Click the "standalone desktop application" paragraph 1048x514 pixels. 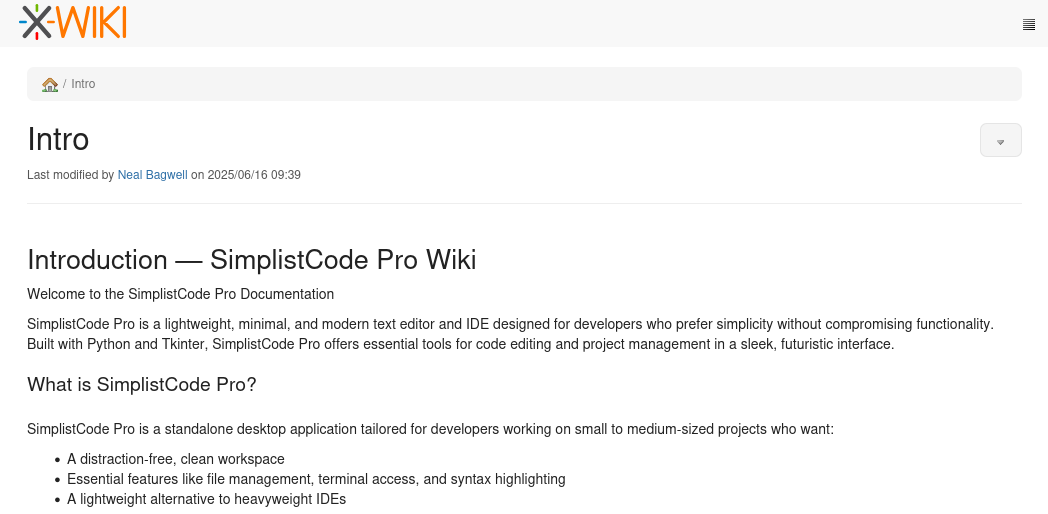tap(430, 429)
